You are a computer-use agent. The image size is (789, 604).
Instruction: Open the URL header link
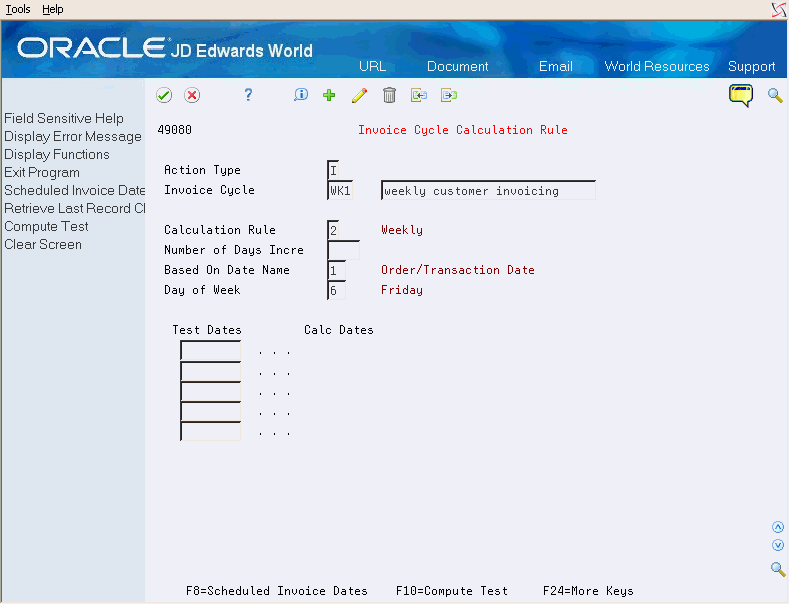click(x=372, y=66)
